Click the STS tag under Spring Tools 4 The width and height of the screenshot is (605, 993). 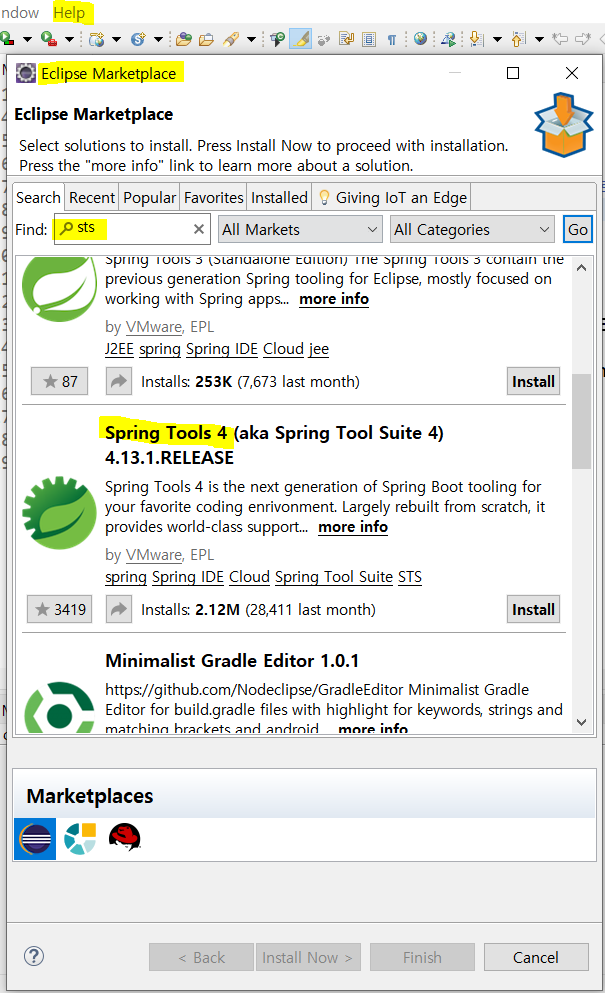point(410,577)
